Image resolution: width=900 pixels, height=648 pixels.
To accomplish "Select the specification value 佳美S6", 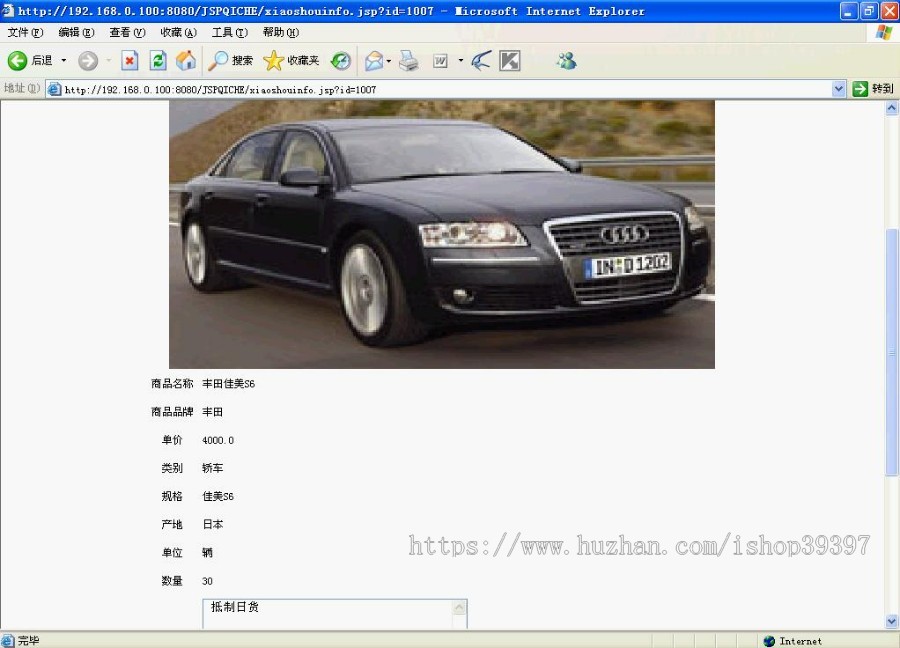I will pyautogui.click(x=218, y=496).
